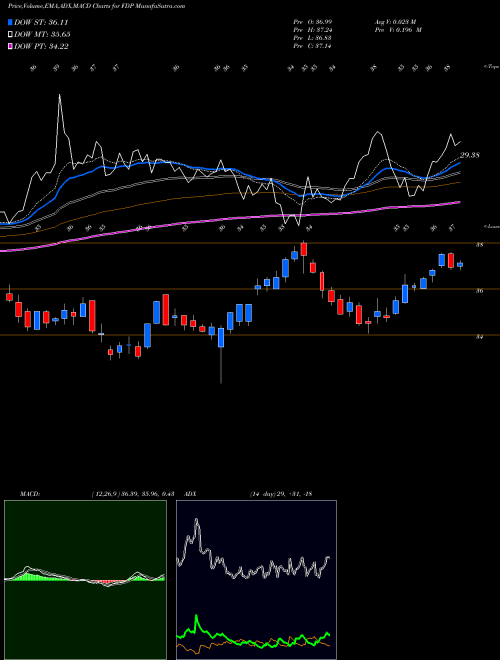Click the '36' price axis label

(479, 290)
